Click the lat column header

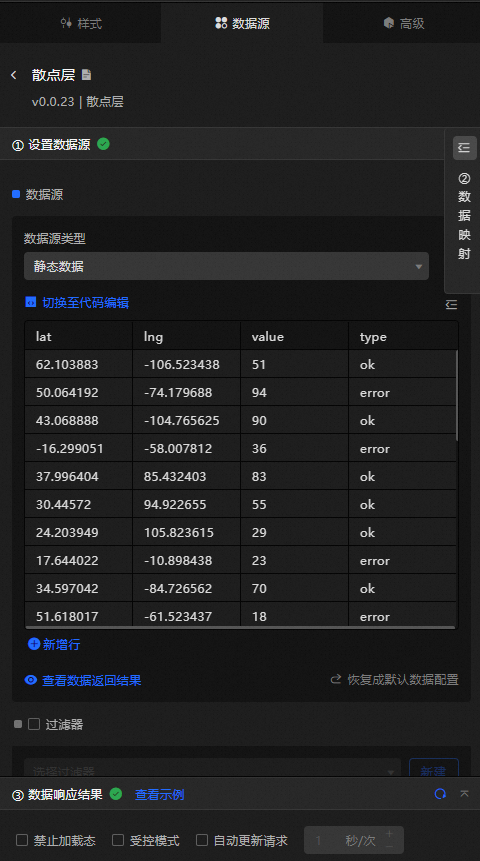(x=79, y=336)
